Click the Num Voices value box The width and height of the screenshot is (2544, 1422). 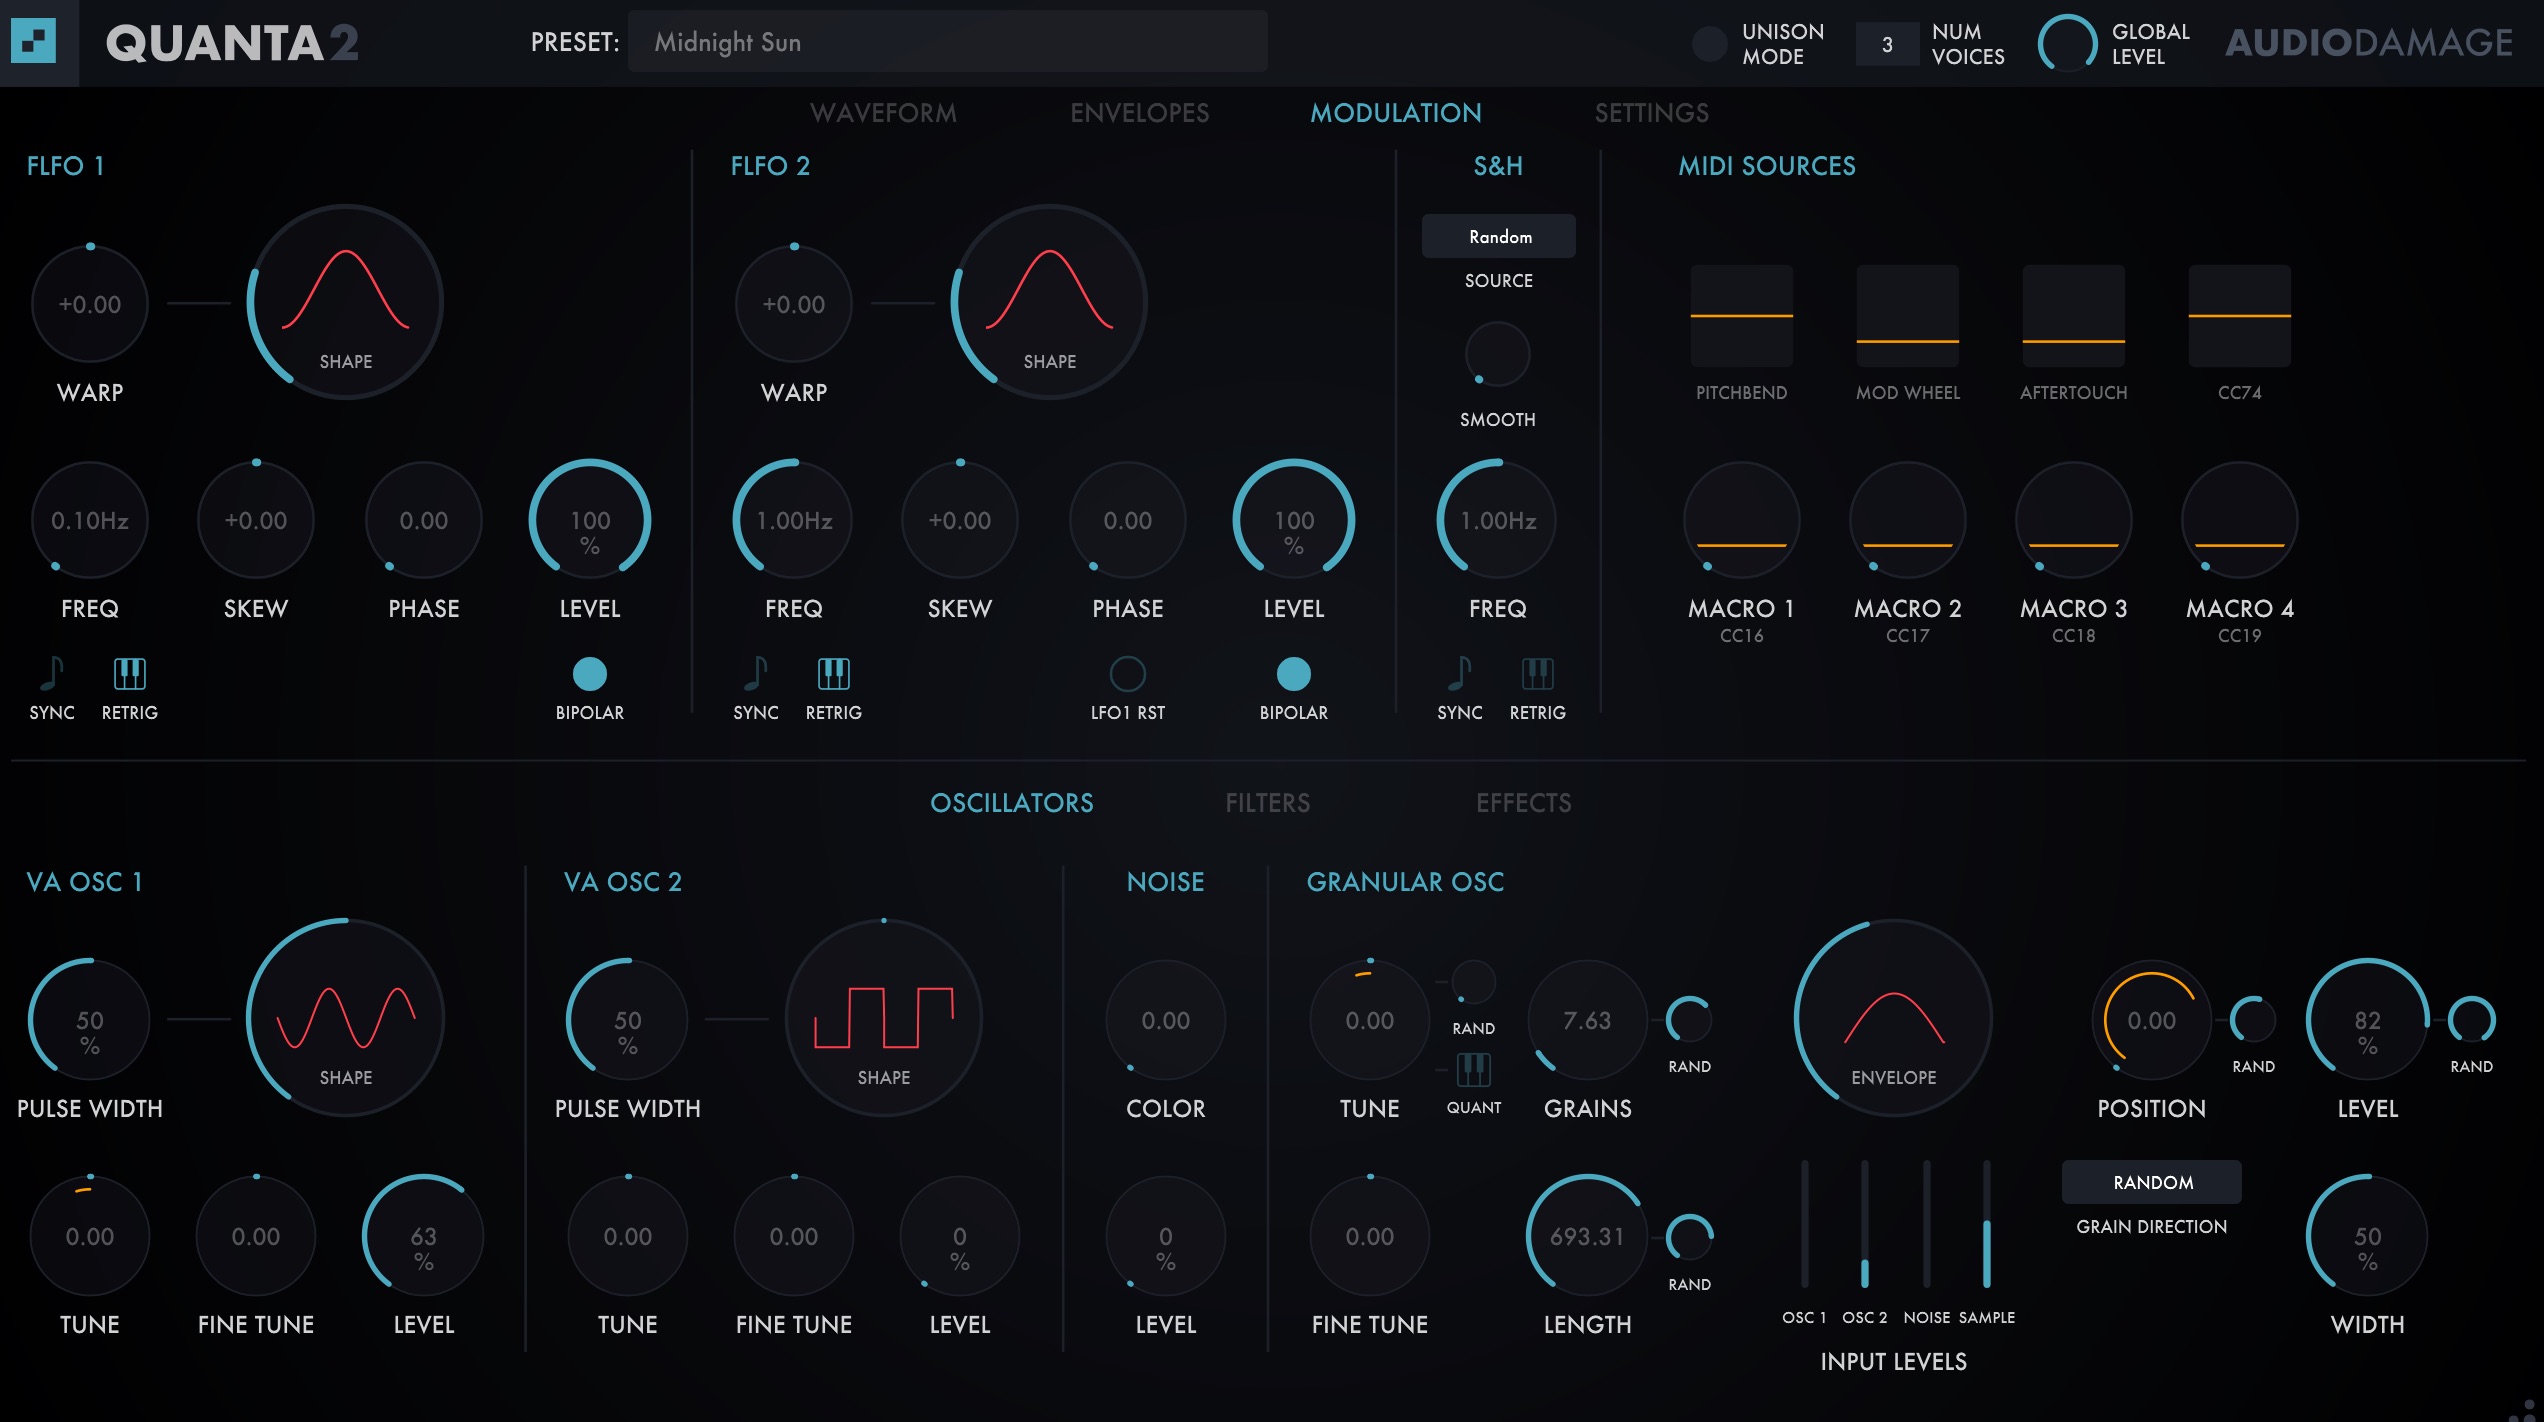[x=1887, y=44]
